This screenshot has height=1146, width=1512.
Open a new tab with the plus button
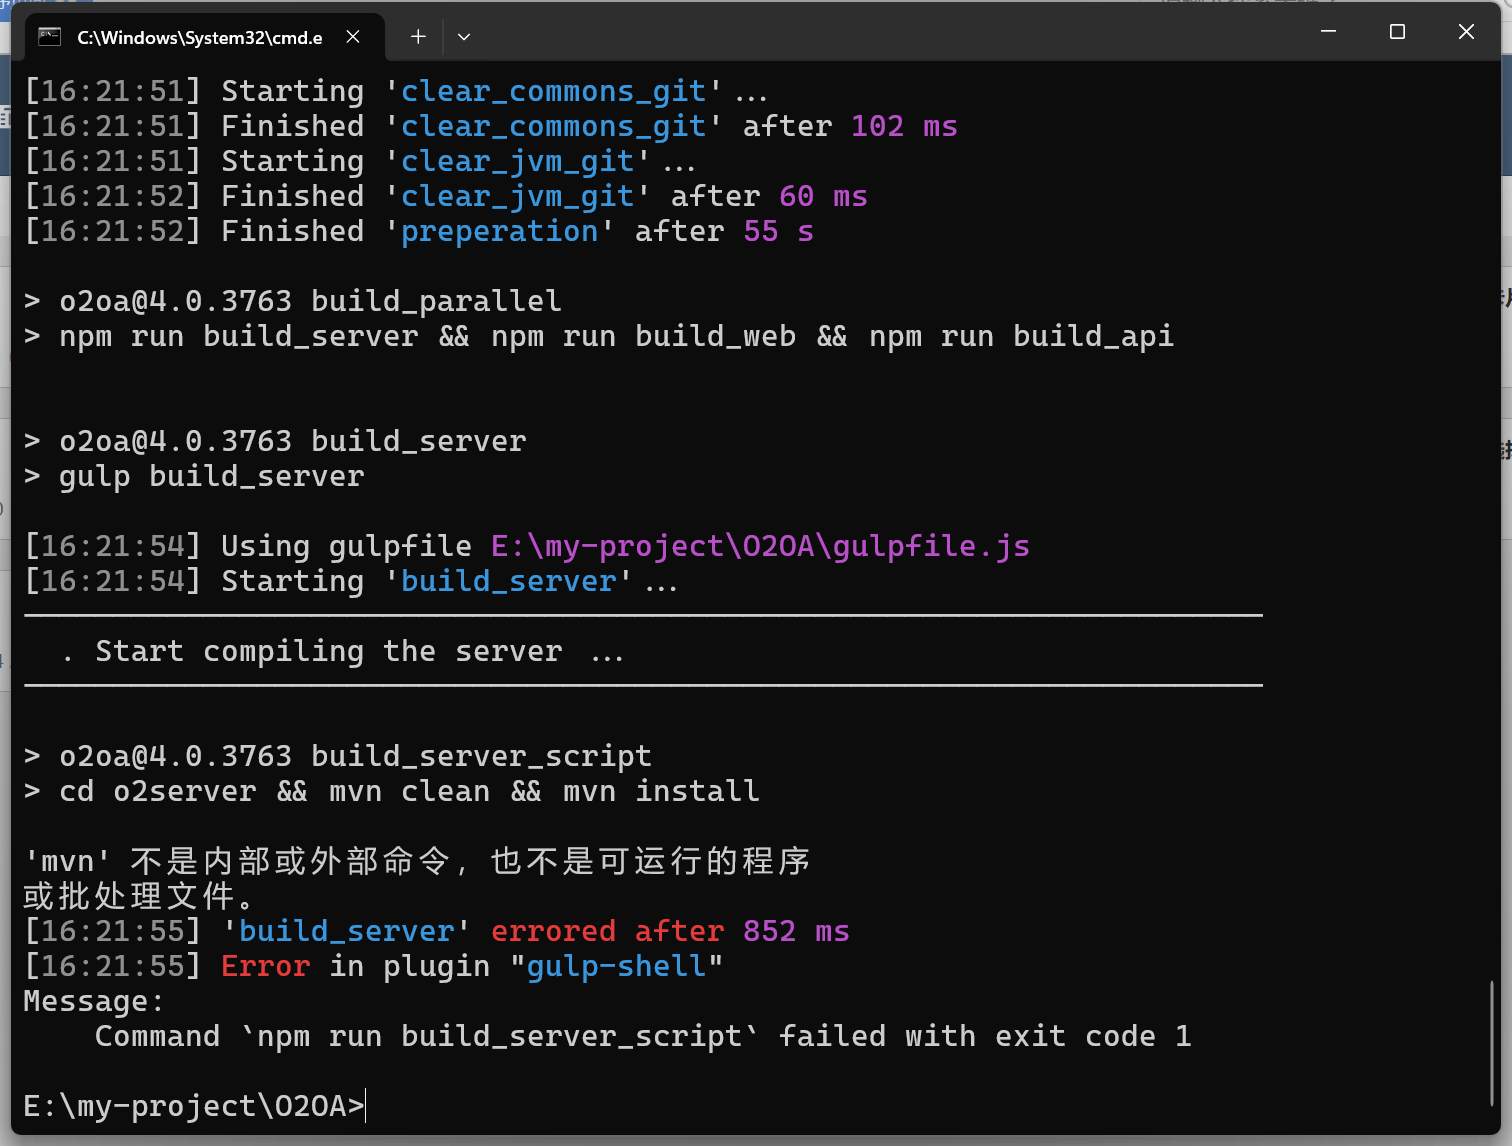[418, 37]
